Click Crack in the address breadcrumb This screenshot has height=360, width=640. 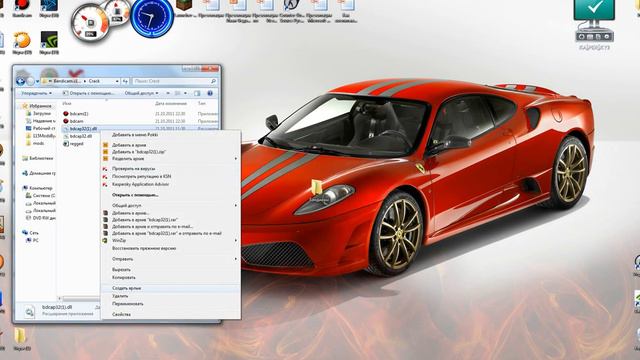[x=94, y=81]
